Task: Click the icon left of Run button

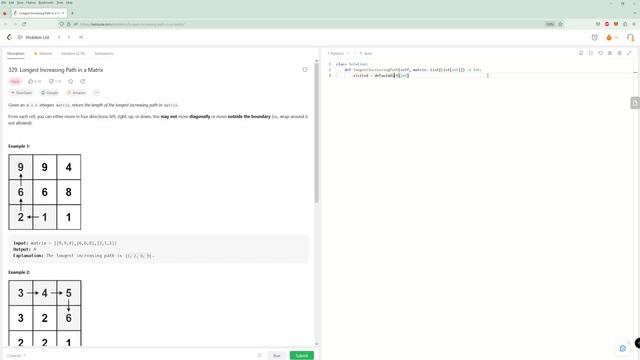Action: click(x=260, y=356)
